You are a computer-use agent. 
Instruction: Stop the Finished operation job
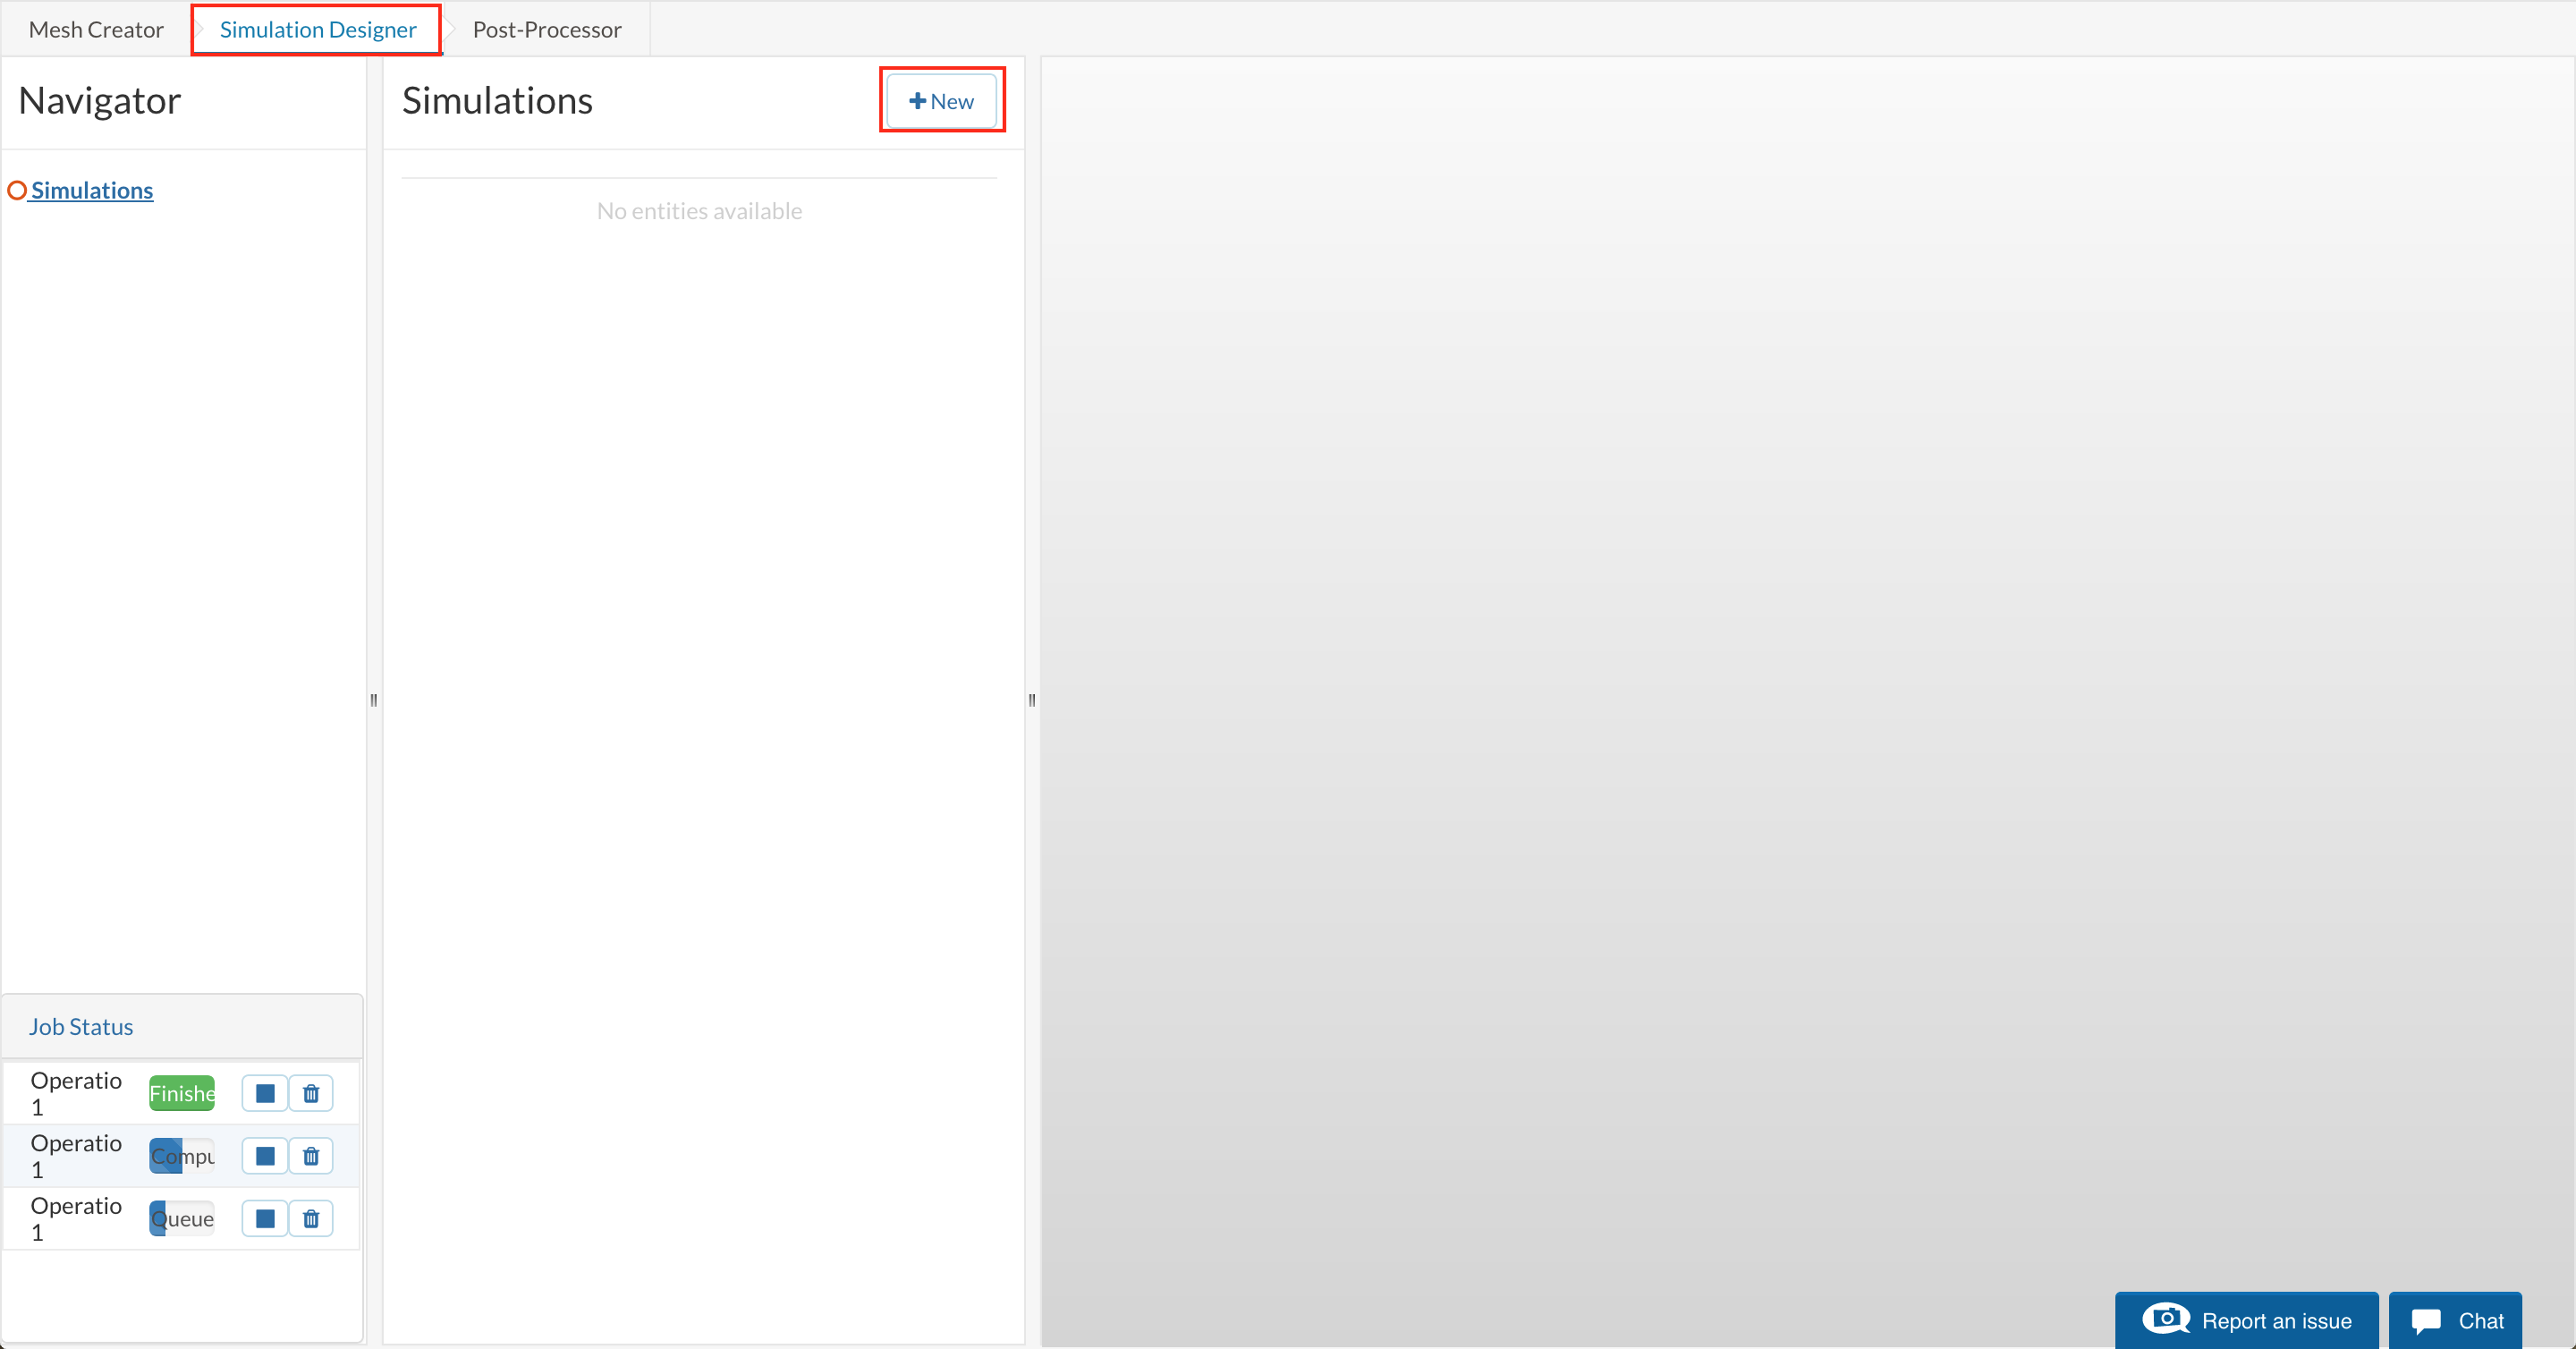coord(265,1093)
